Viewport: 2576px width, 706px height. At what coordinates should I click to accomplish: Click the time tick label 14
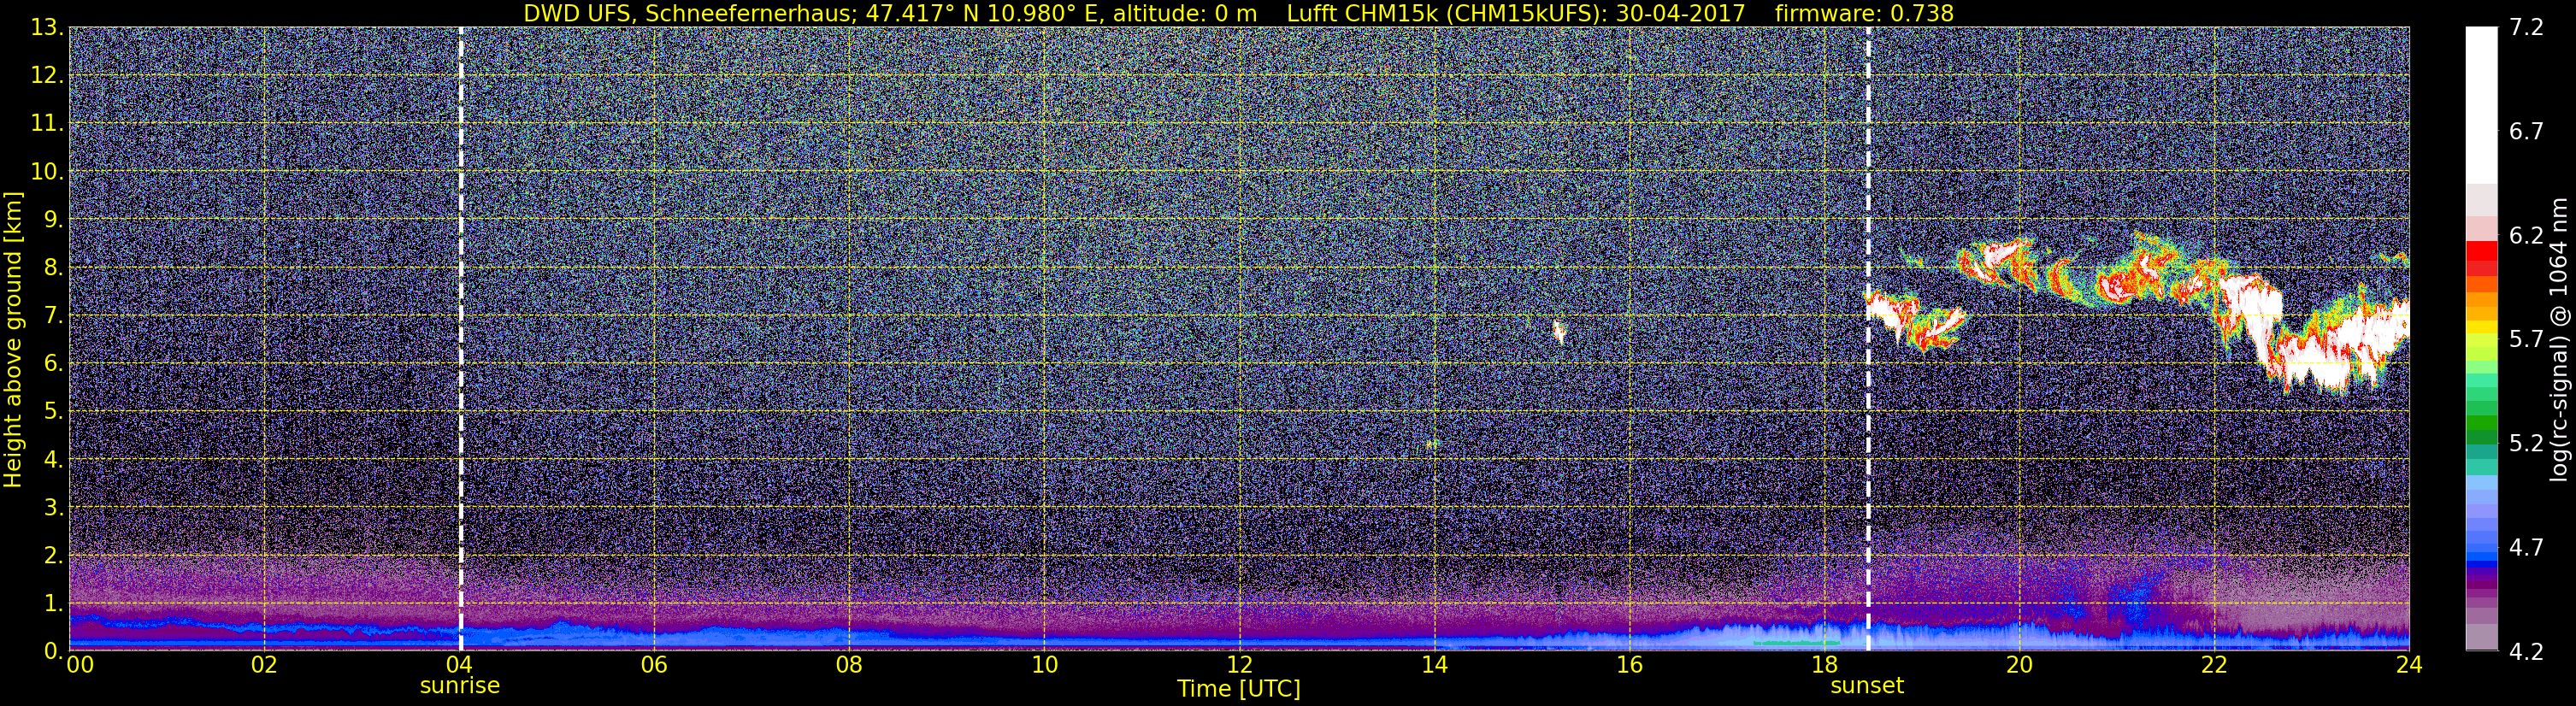pos(1434,665)
